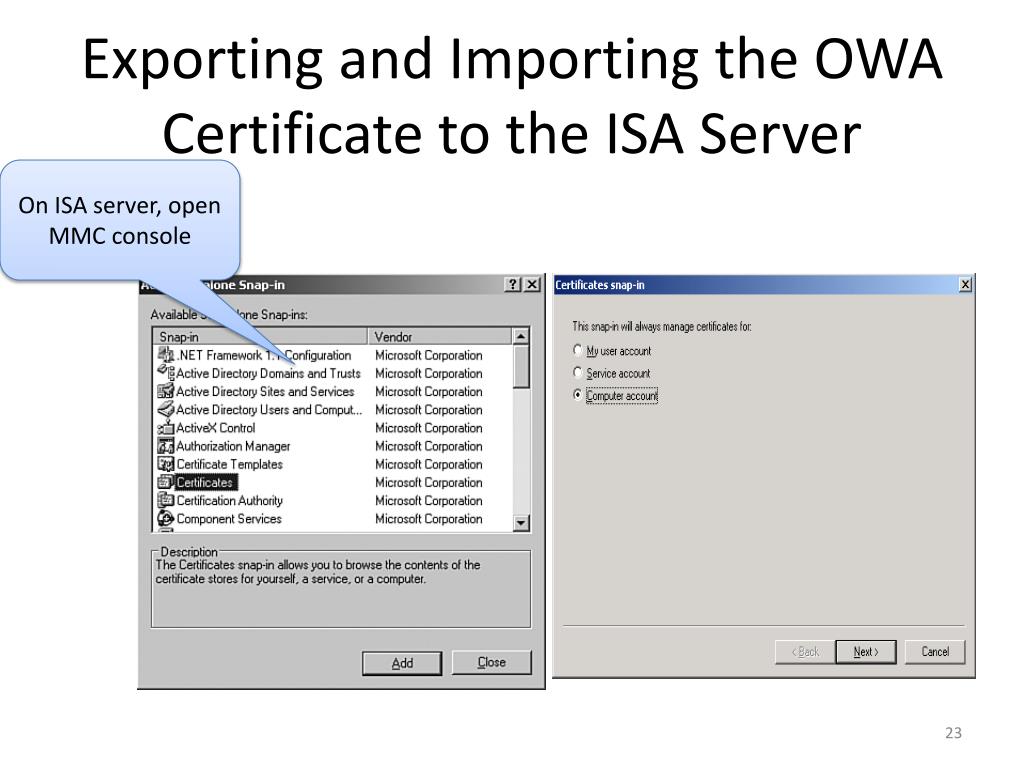Click the Next button in Certificates wizard
The width and height of the screenshot is (1024, 768).
pos(866,652)
